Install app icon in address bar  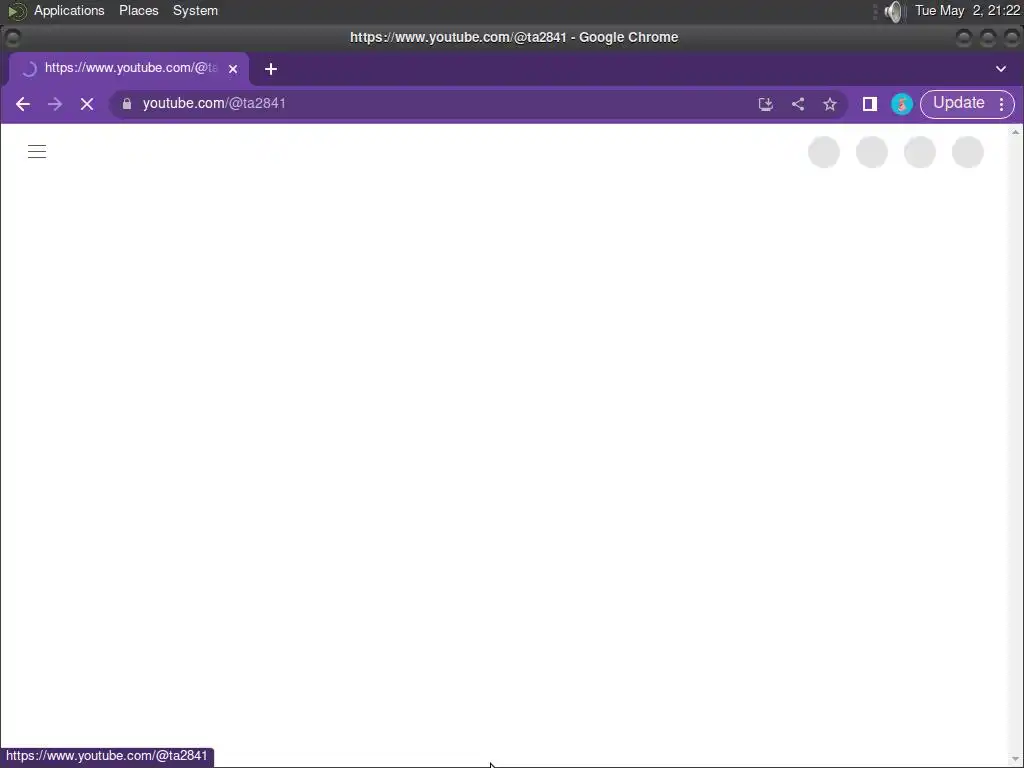coord(766,104)
